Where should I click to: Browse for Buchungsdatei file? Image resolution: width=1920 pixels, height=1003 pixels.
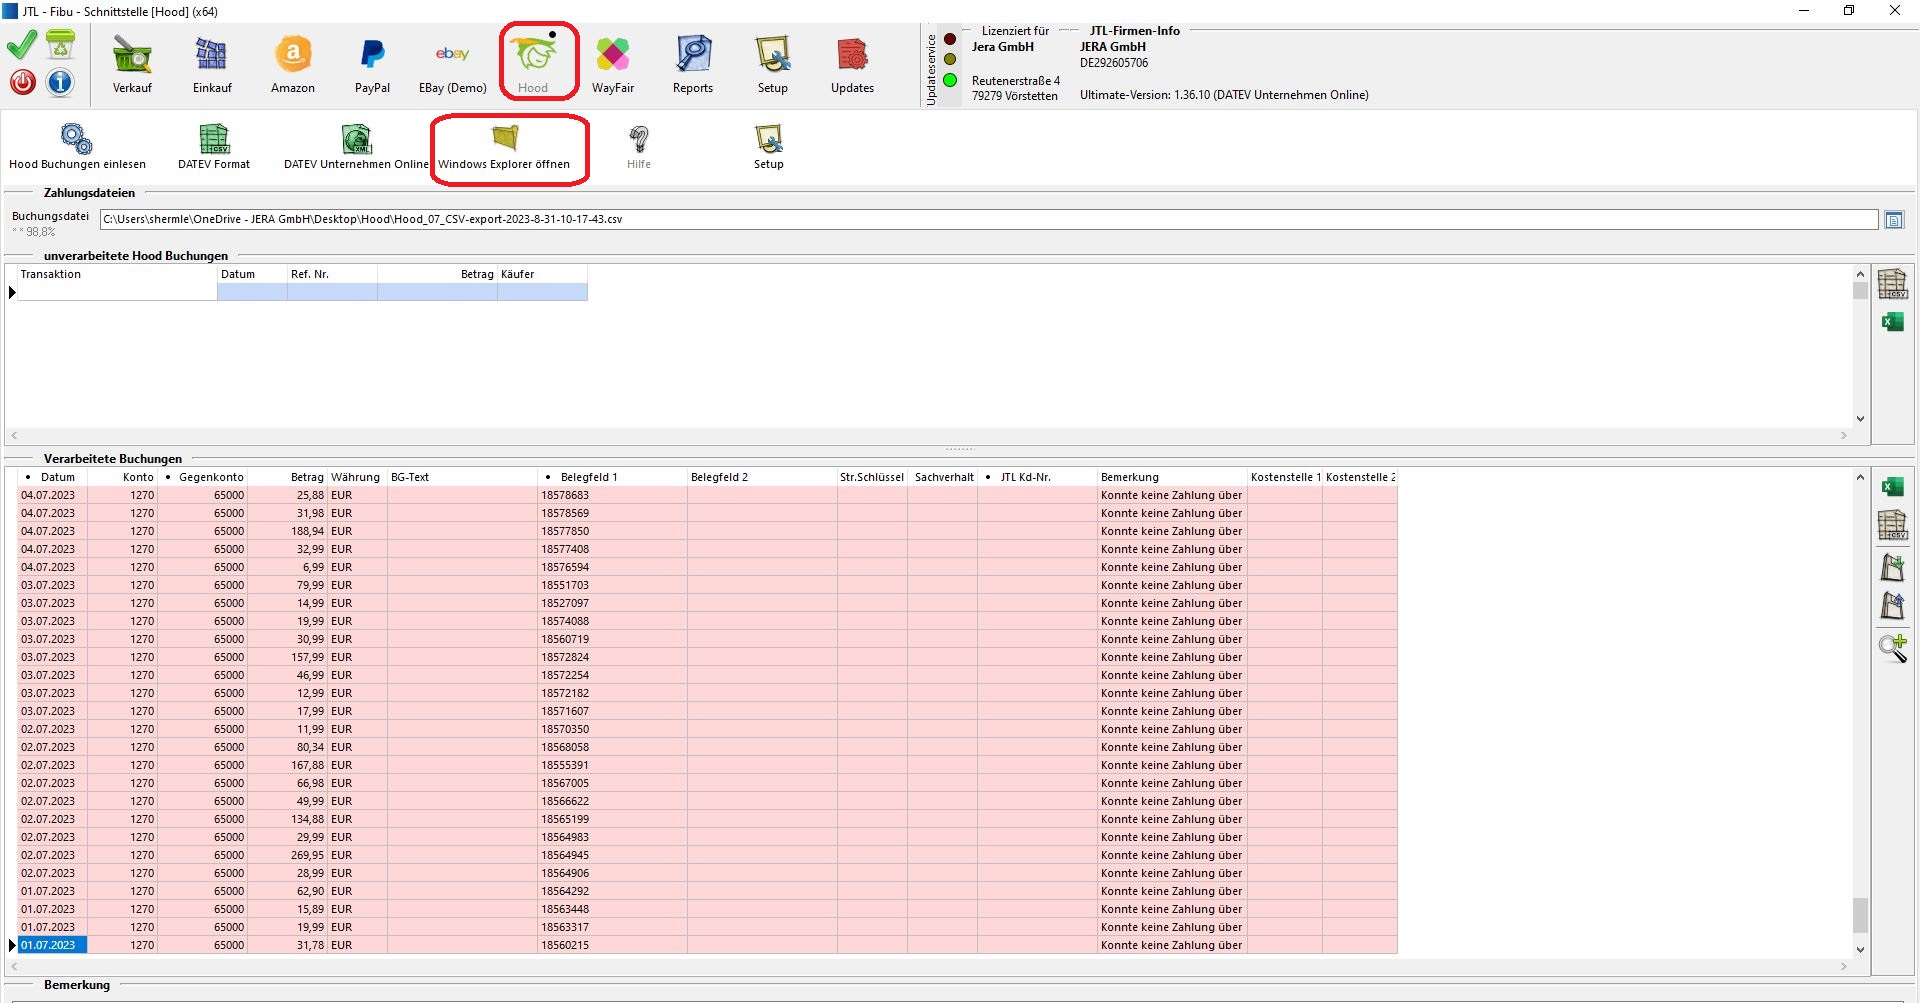pyautogui.click(x=1894, y=220)
